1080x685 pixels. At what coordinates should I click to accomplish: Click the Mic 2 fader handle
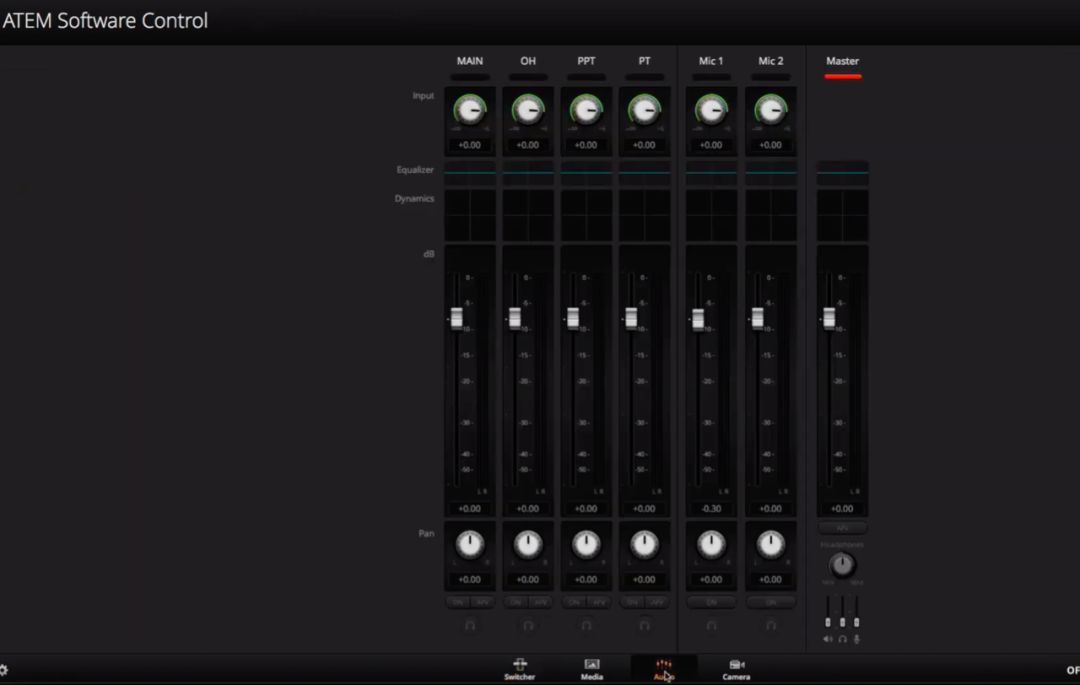[x=757, y=318]
